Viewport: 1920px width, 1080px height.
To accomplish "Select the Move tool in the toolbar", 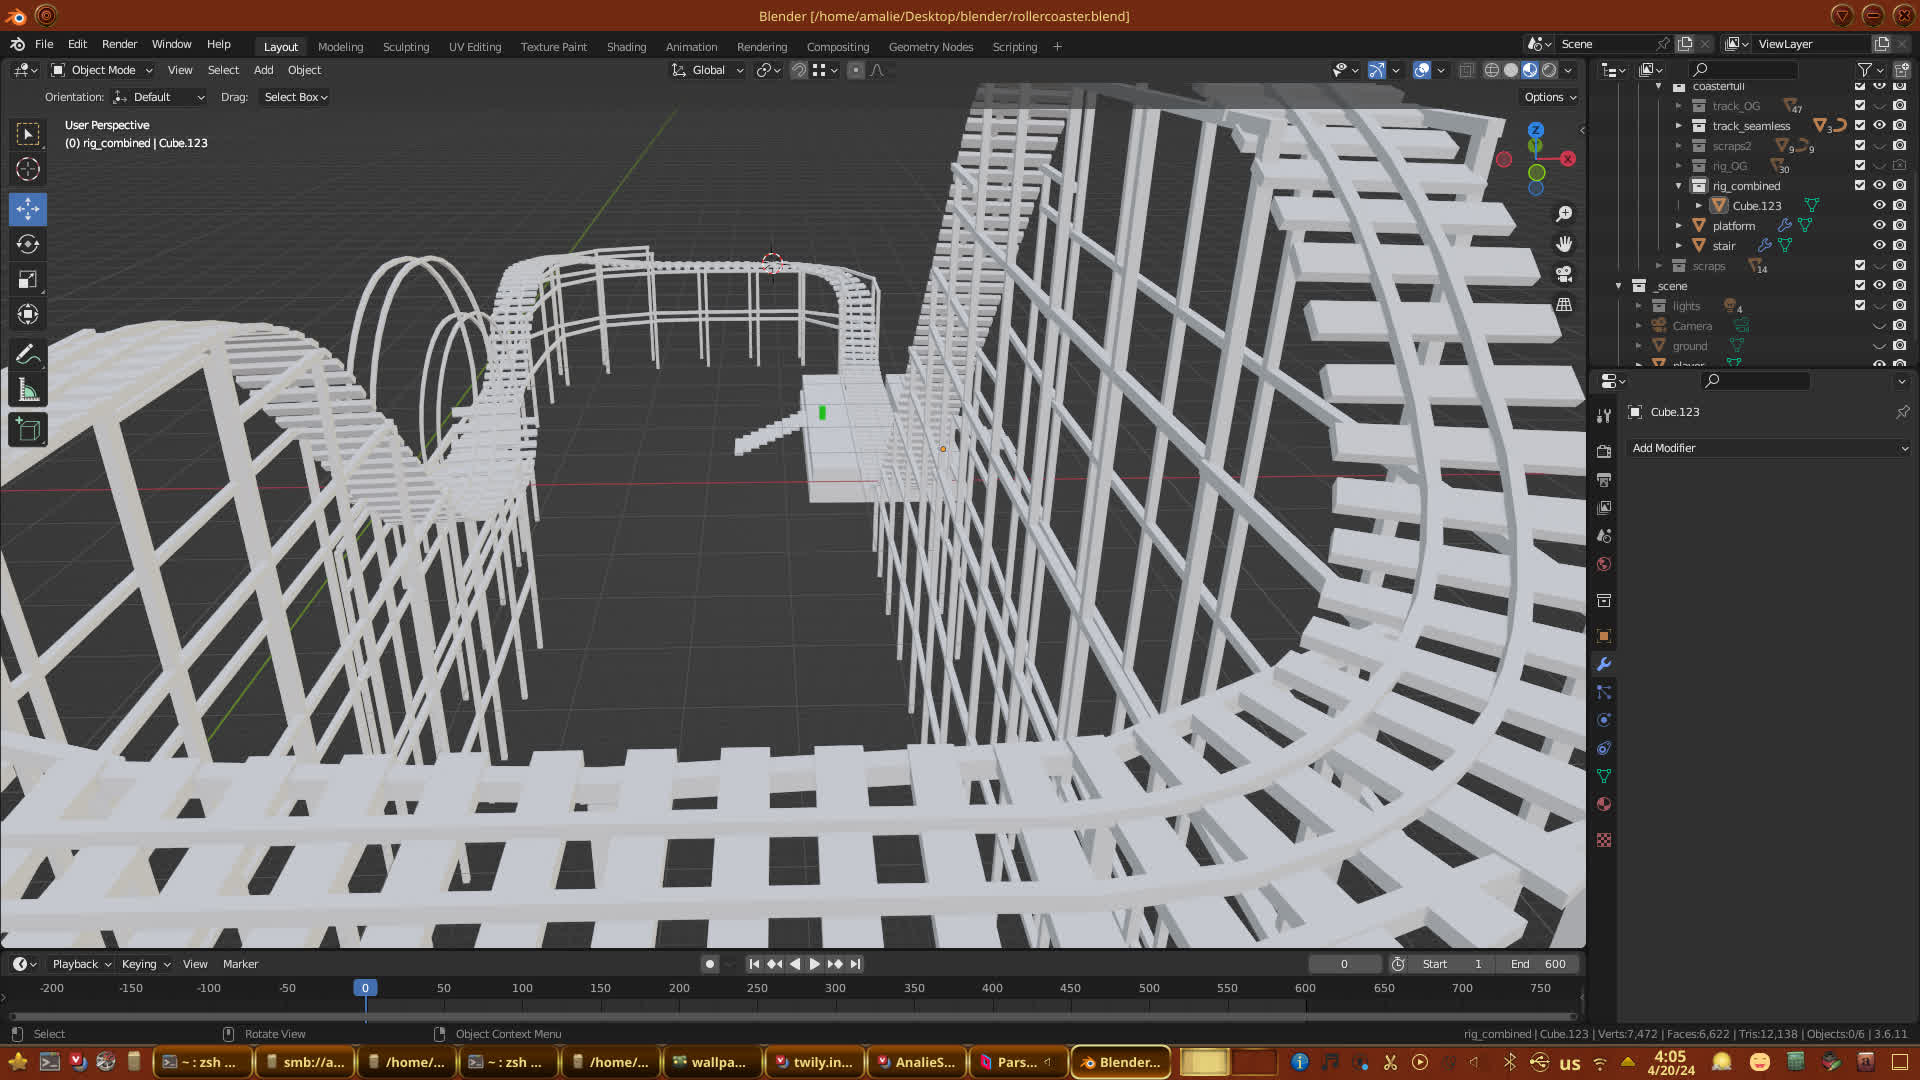I will [x=28, y=209].
